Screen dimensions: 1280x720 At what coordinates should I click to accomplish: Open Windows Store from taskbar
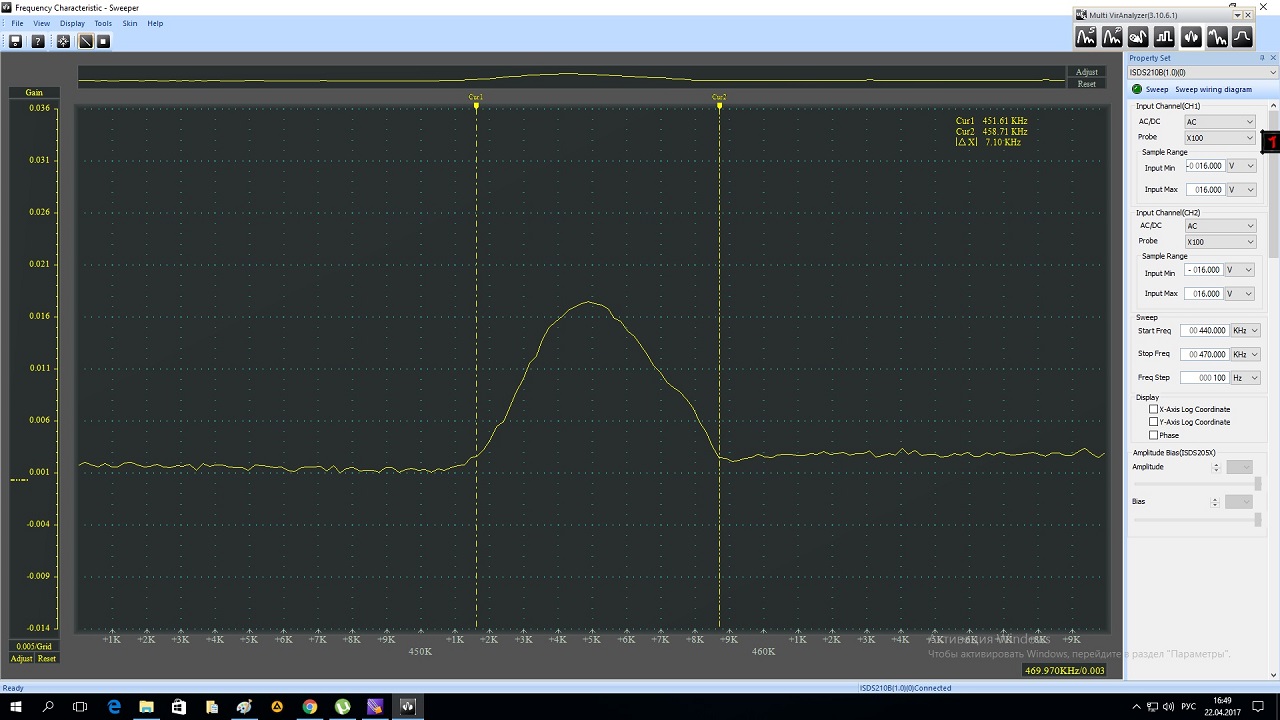pyautogui.click(x=179, y=706)
